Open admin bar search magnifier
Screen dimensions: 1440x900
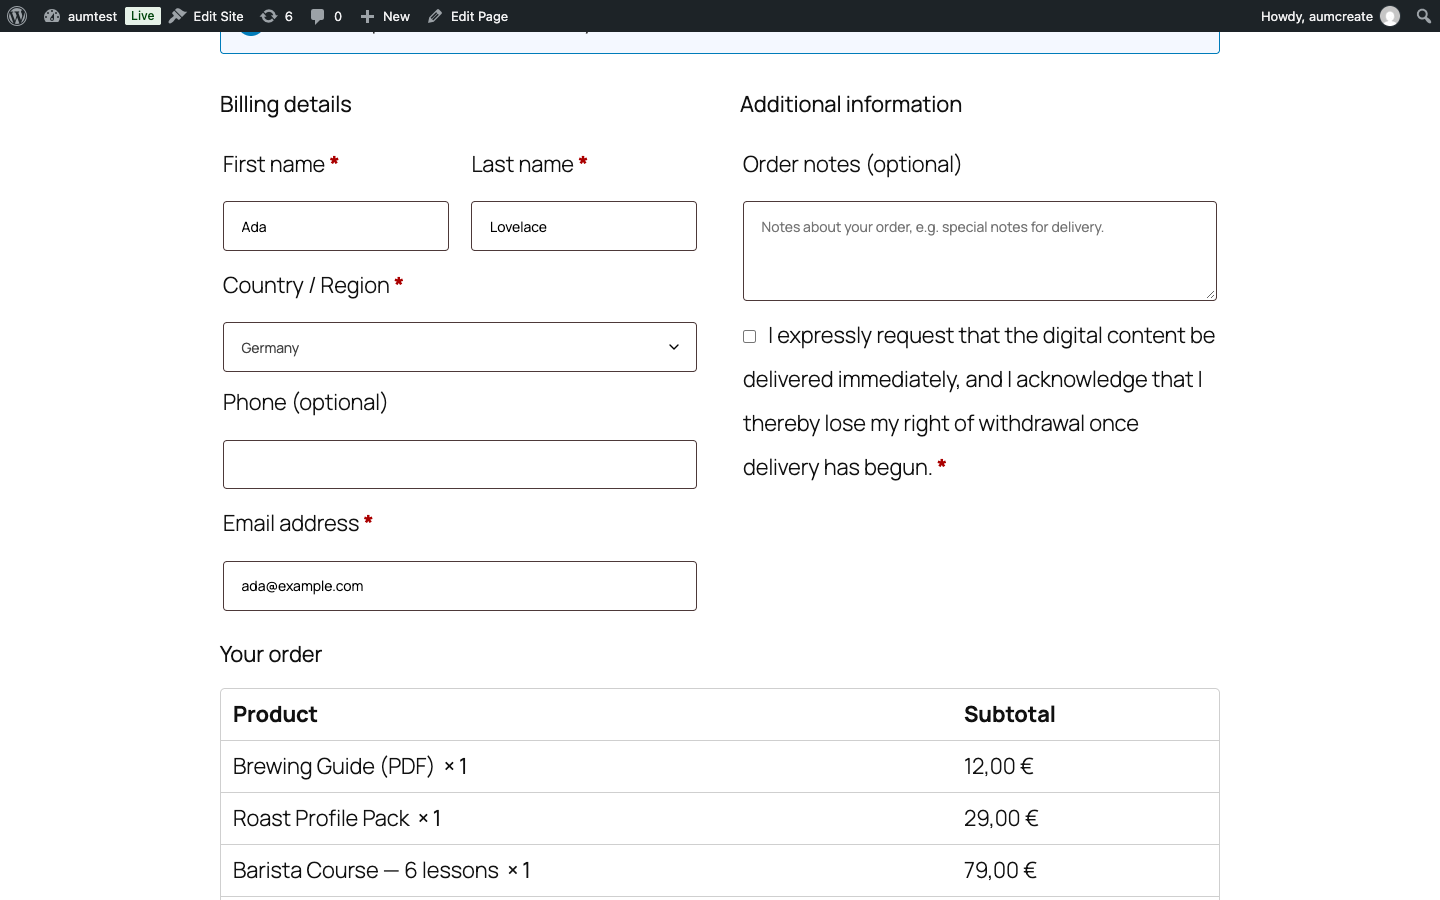[1424, 16]
